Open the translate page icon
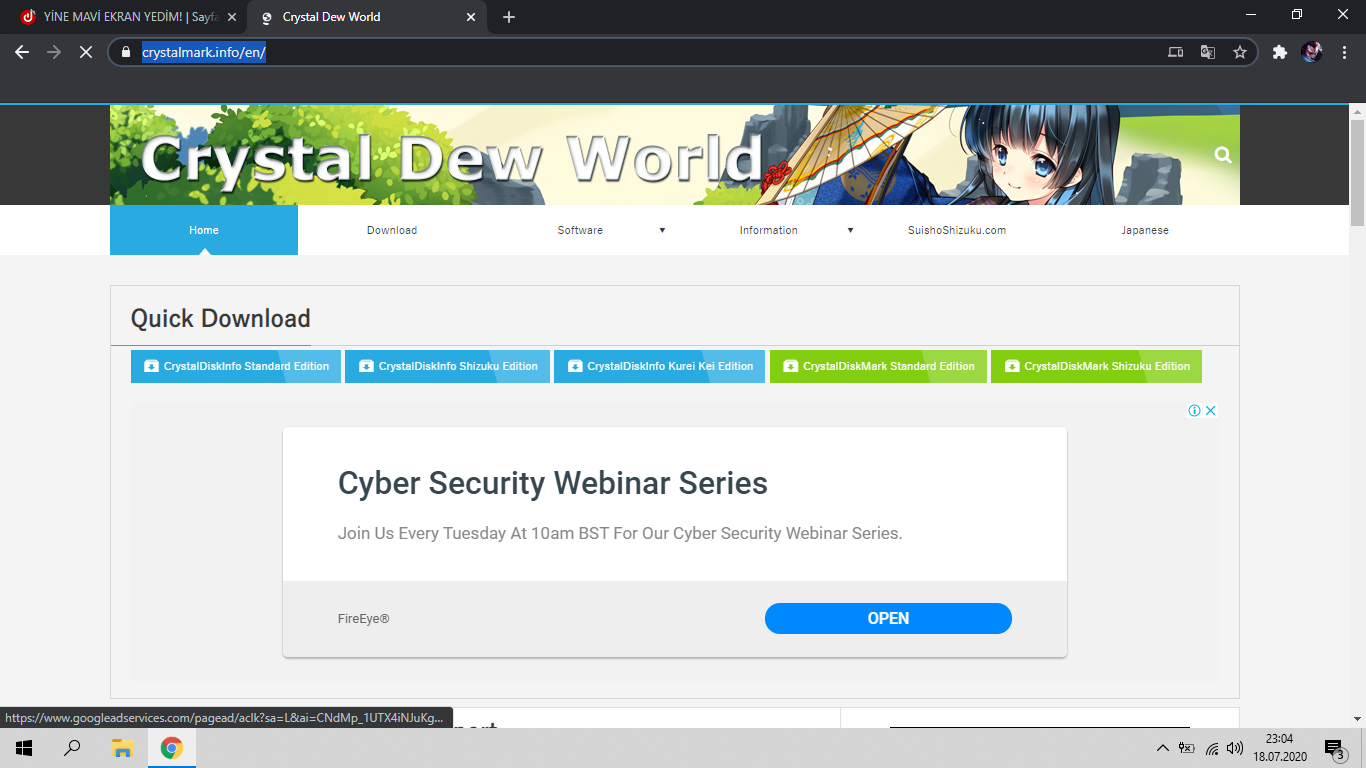The height and width of the screenshot is (768, 1366). tap(1208, 52)
